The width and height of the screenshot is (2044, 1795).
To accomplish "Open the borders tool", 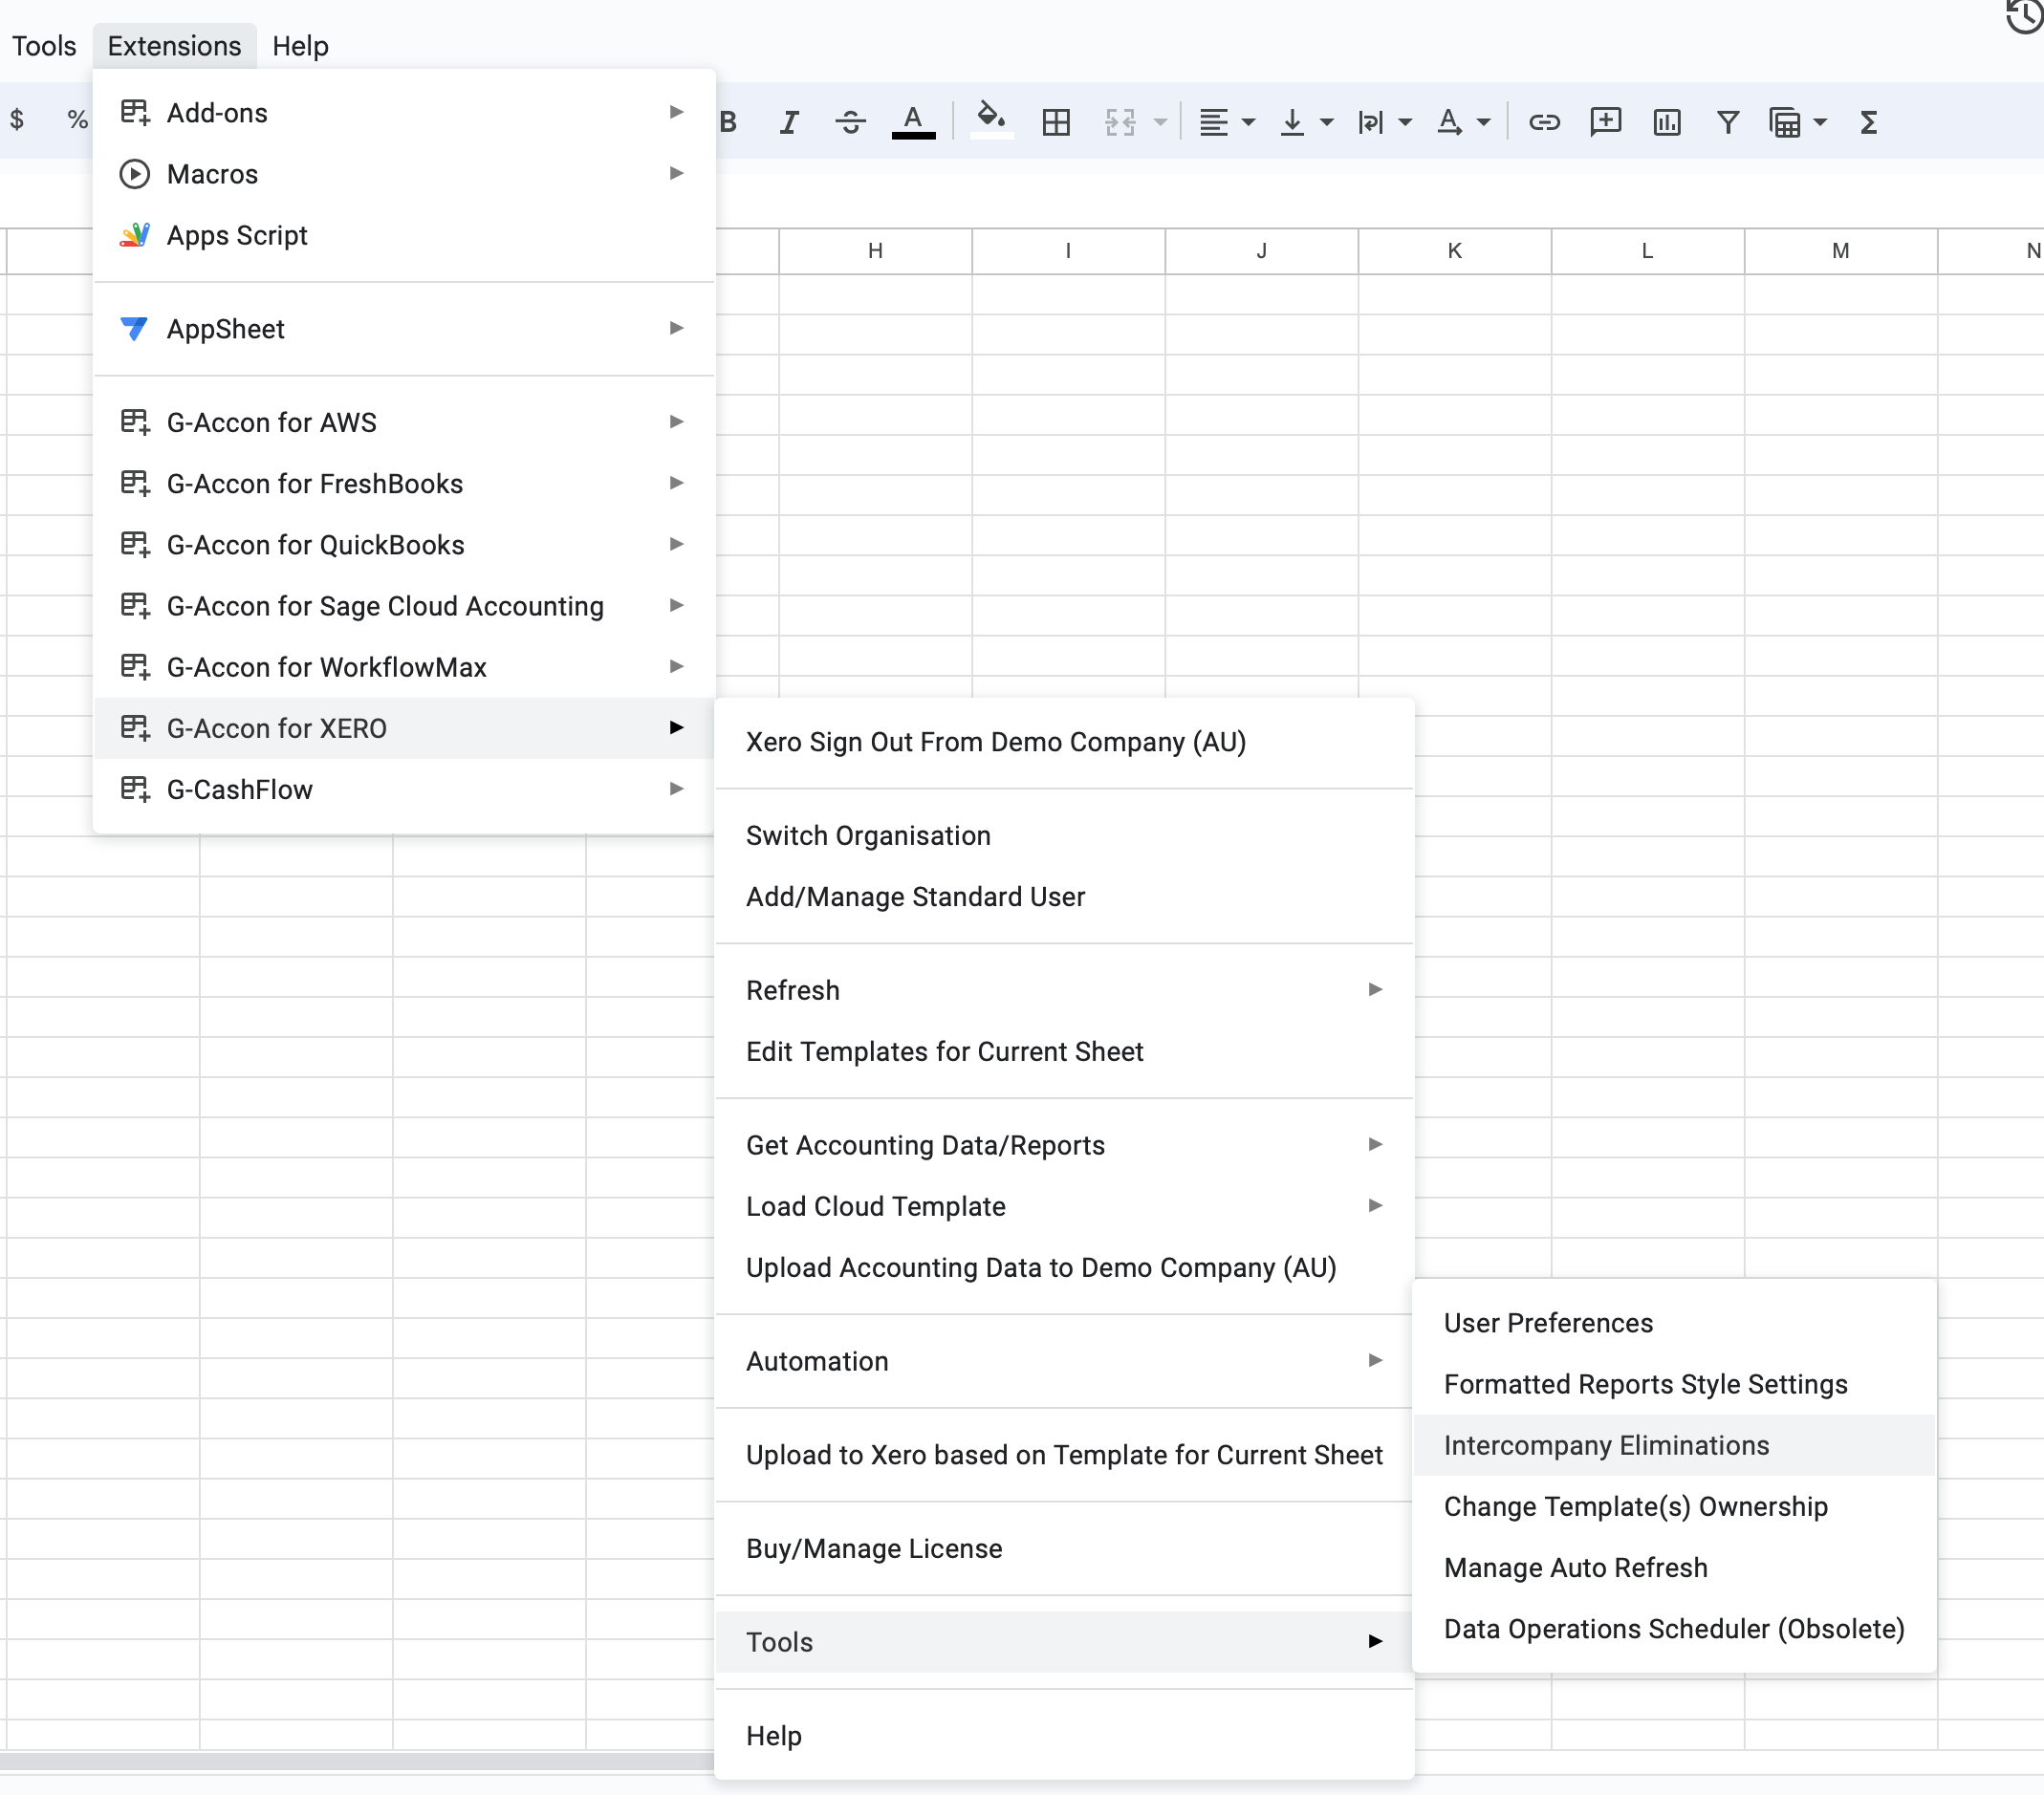I will (1055, 122).
